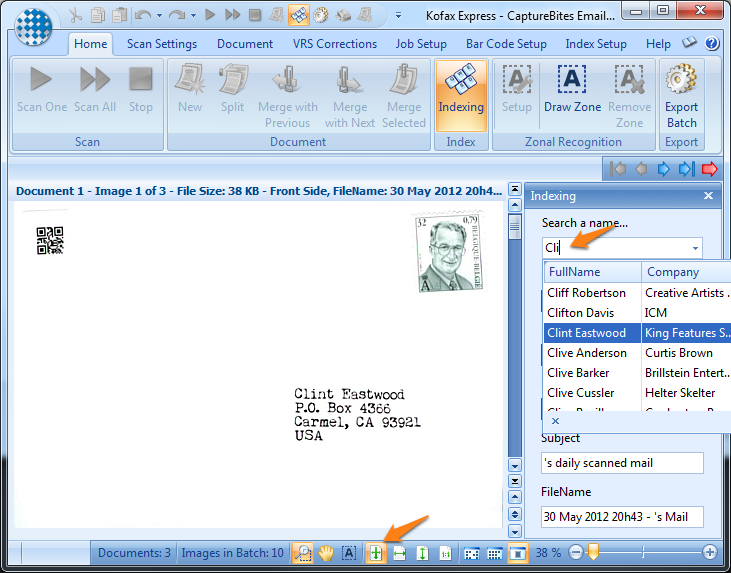Open the Kofax application orb menu
This screenshot has height=573, width=731.
pyautogui.click(x=33, y=27)
